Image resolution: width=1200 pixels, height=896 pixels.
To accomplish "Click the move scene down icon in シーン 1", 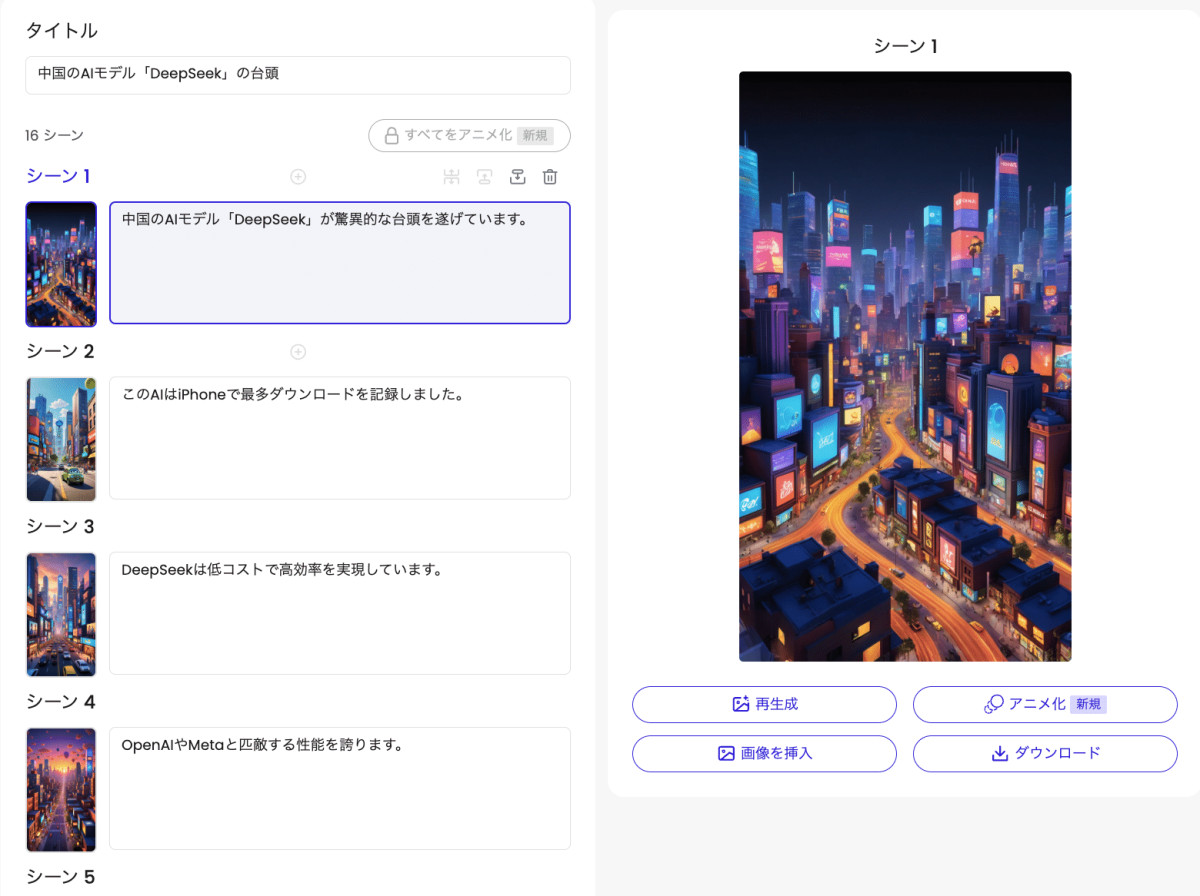I will coord(517,177).
